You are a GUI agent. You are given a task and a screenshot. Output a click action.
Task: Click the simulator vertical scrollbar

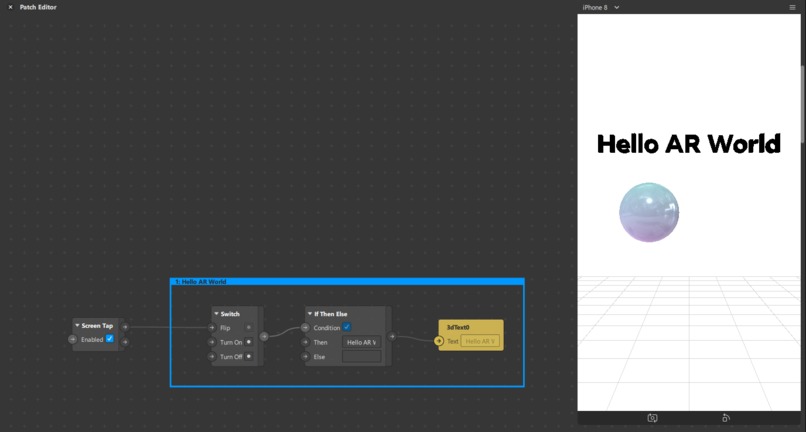(803, 104)
